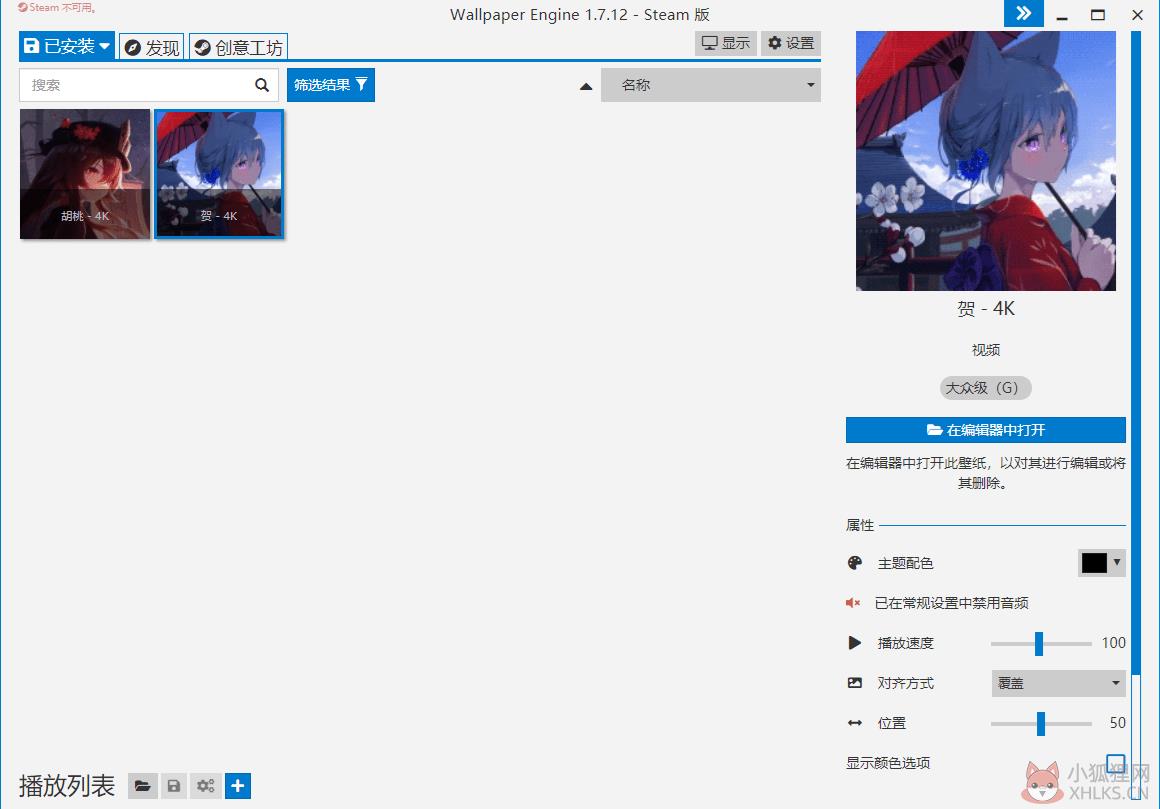This screenshot has width=1160, height=809.
Task: Expand the 对齐方式 覆盖 dropdown
Action: click(x=1058, y=683)
